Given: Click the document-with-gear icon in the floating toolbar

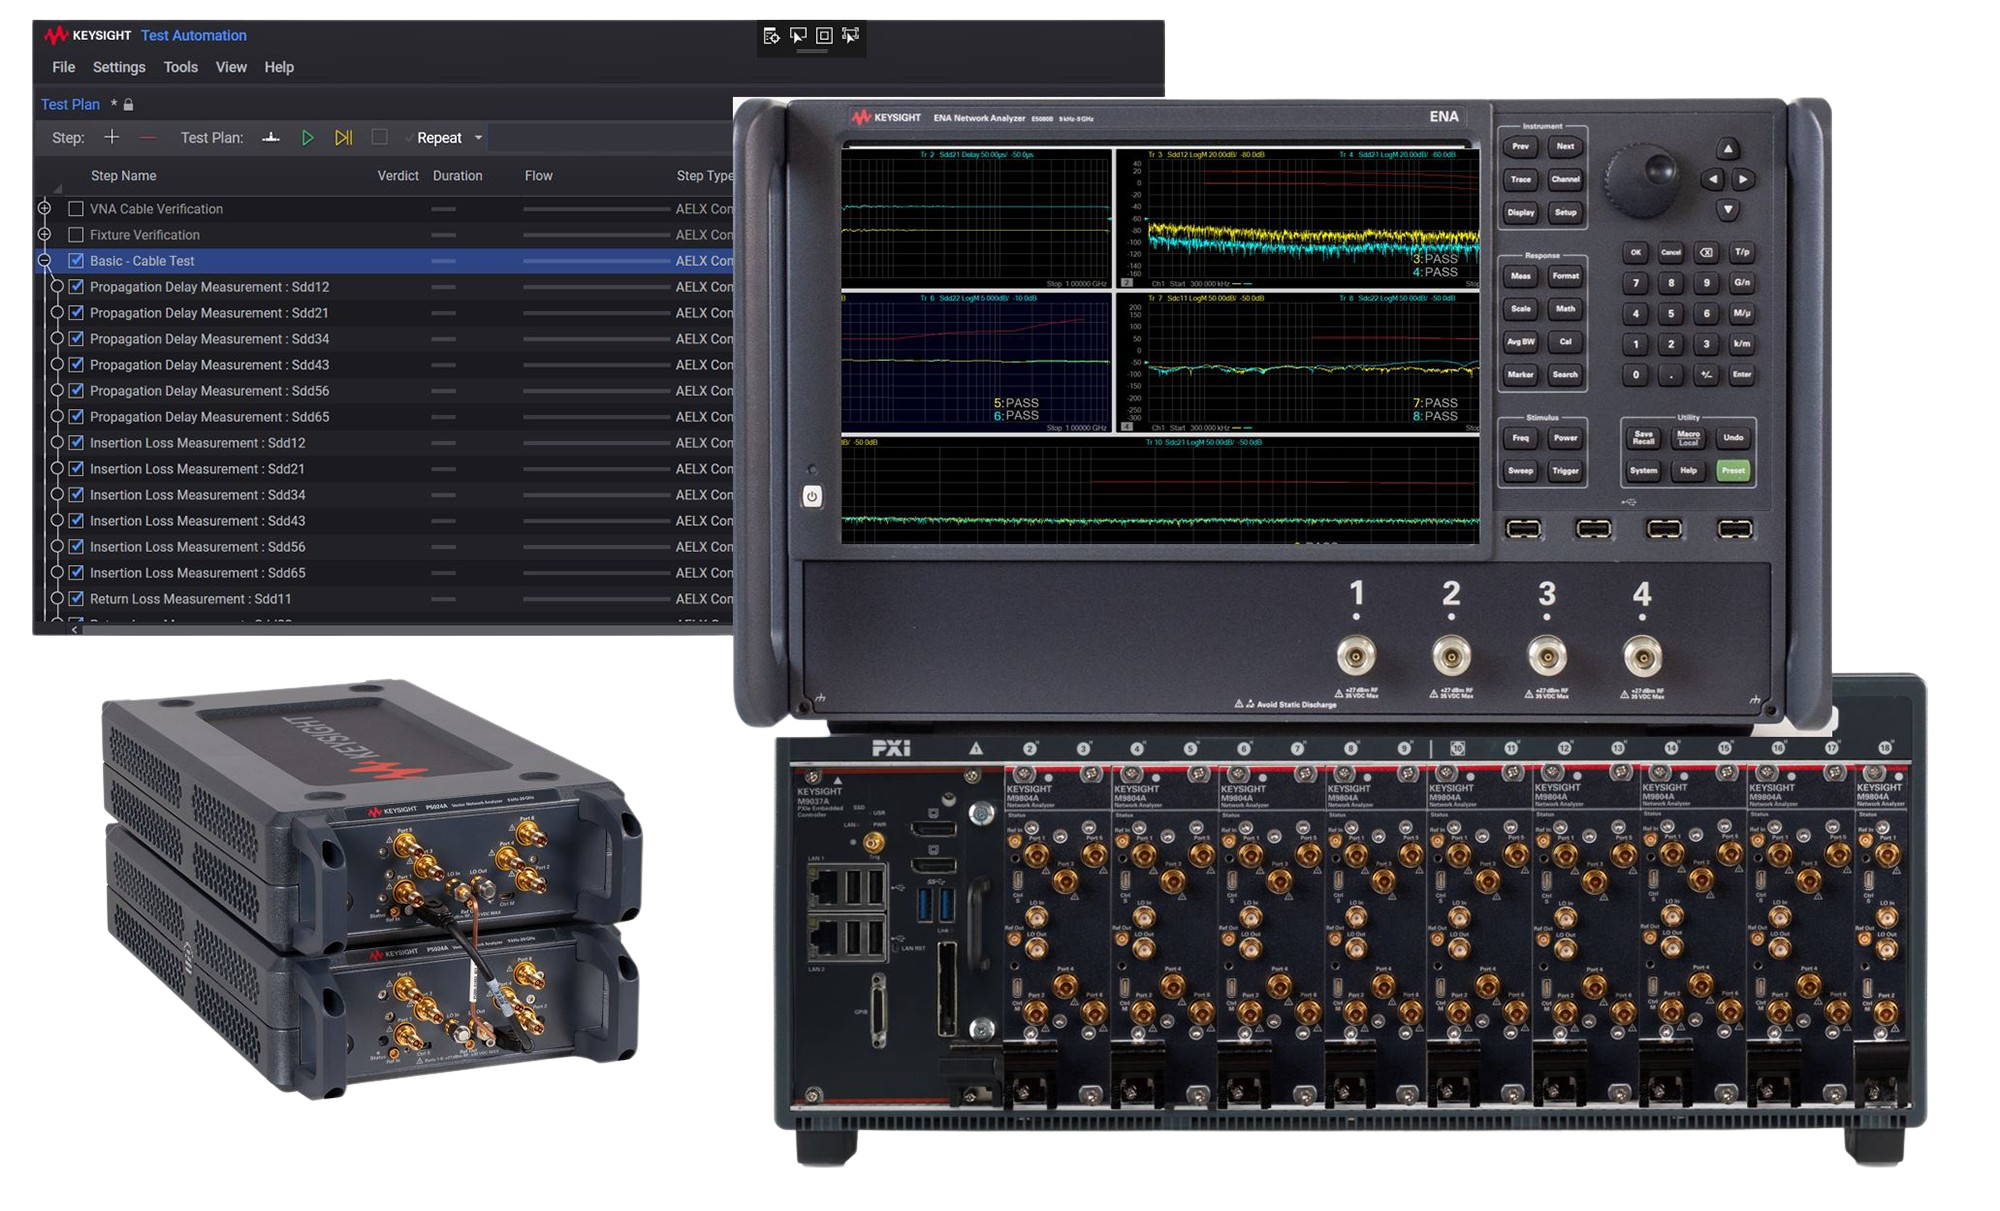Looking at the screenshot, I should pos(771,36).
